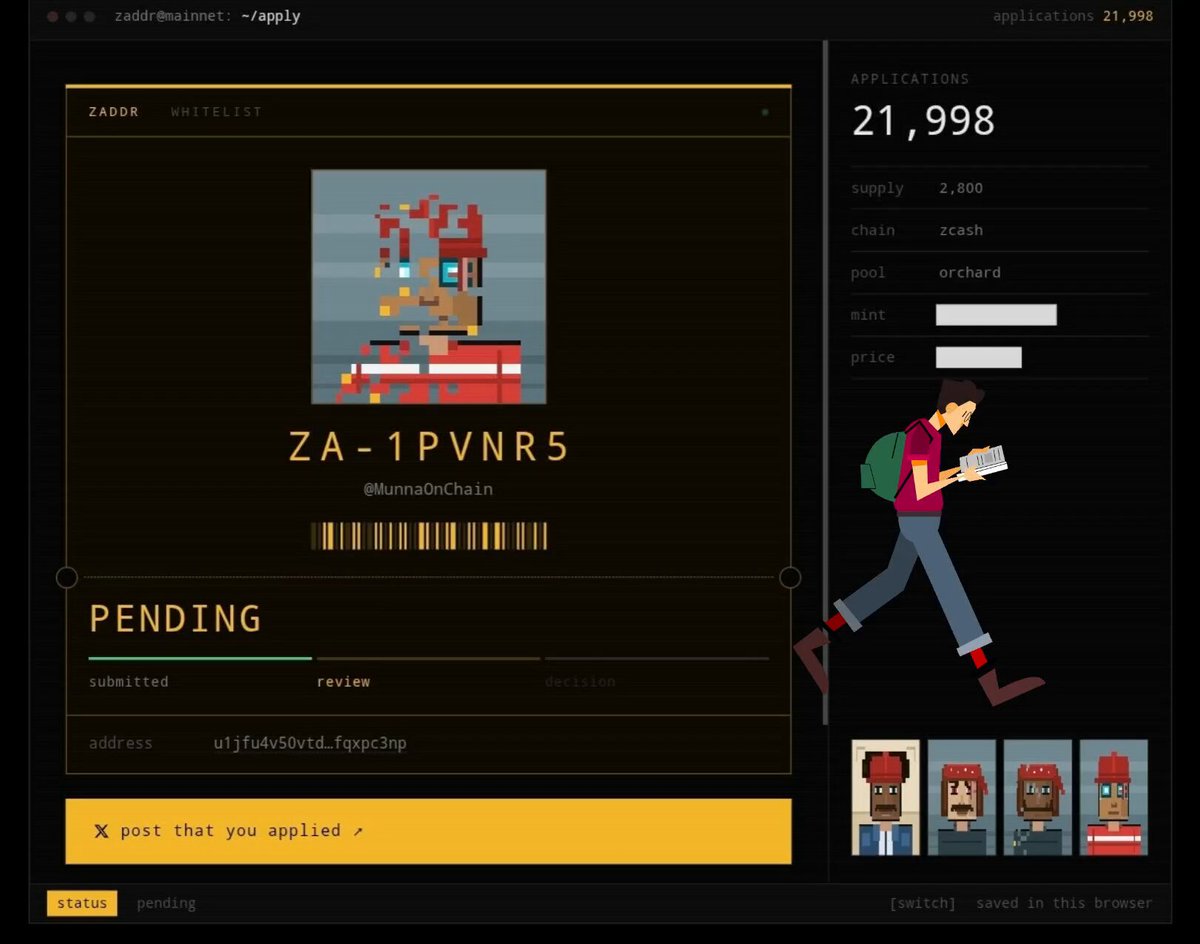Click the "mint" label
The height and width of the screenshot is (944, 1200).
[868, 315]
